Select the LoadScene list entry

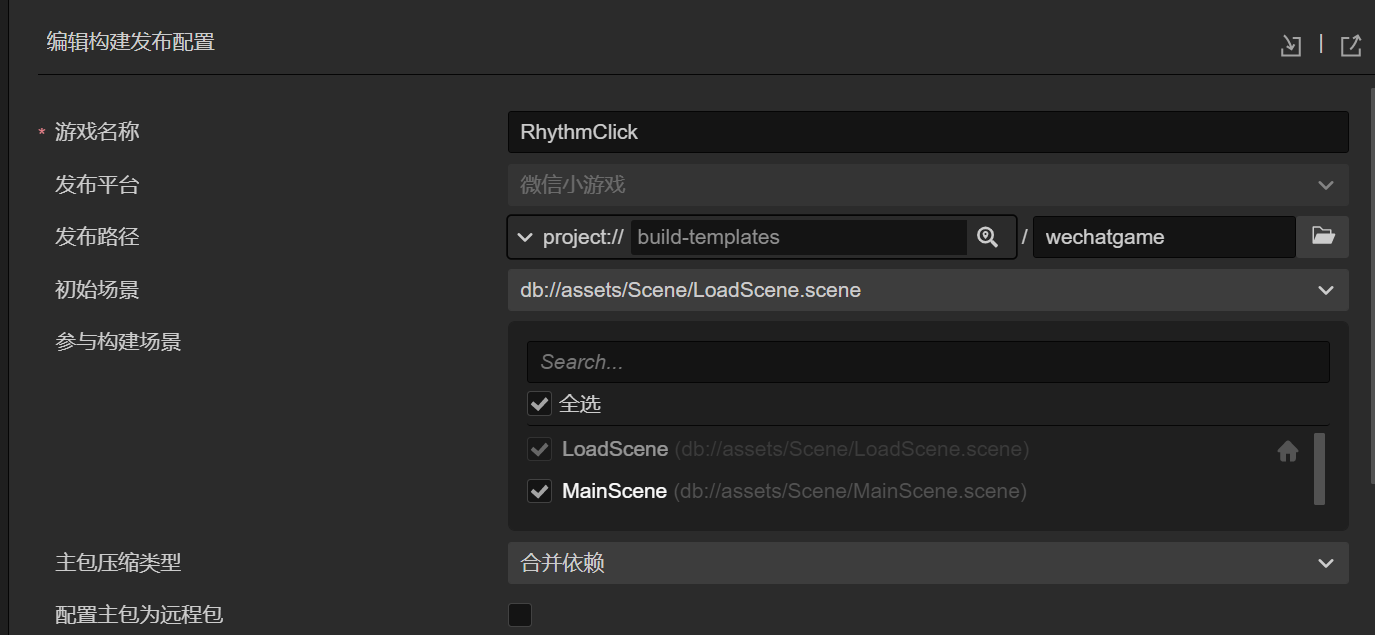point(615,449)
